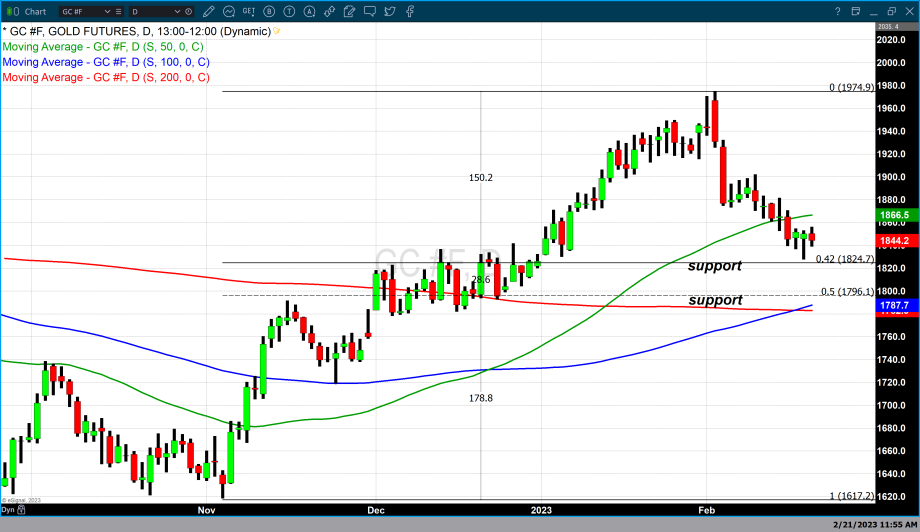The width and height of the screenshot is (920, 532).
Task: Select the pencil drawing tool
Action: coord(209,11)
